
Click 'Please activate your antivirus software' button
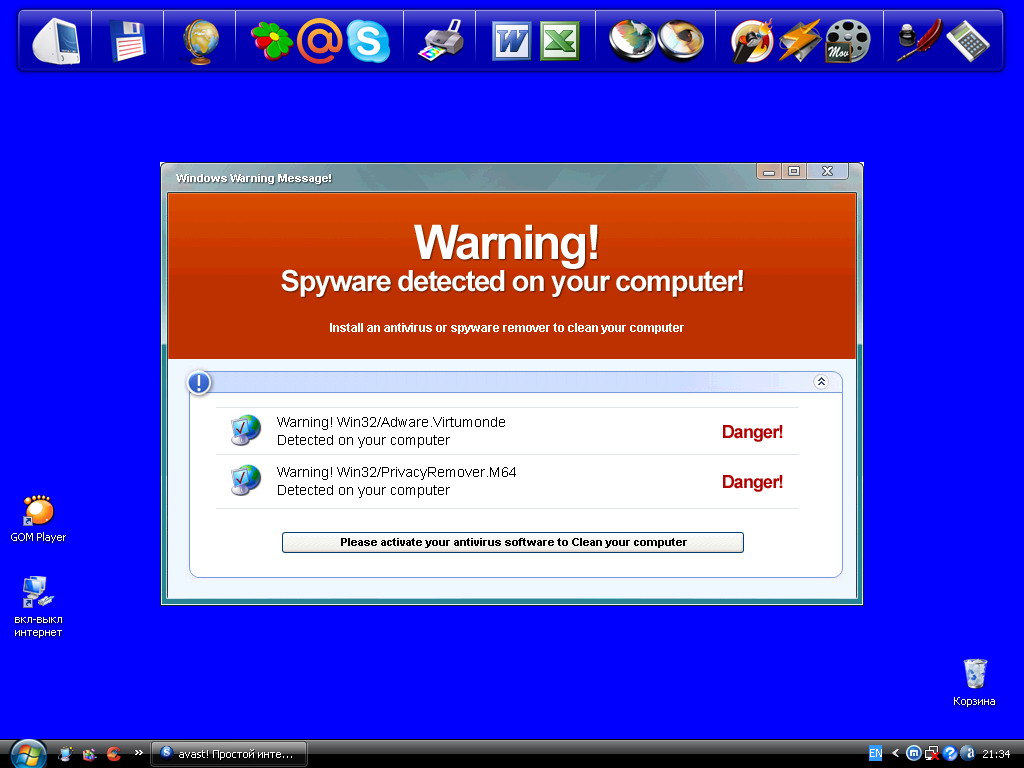click(x=513, y=542)
